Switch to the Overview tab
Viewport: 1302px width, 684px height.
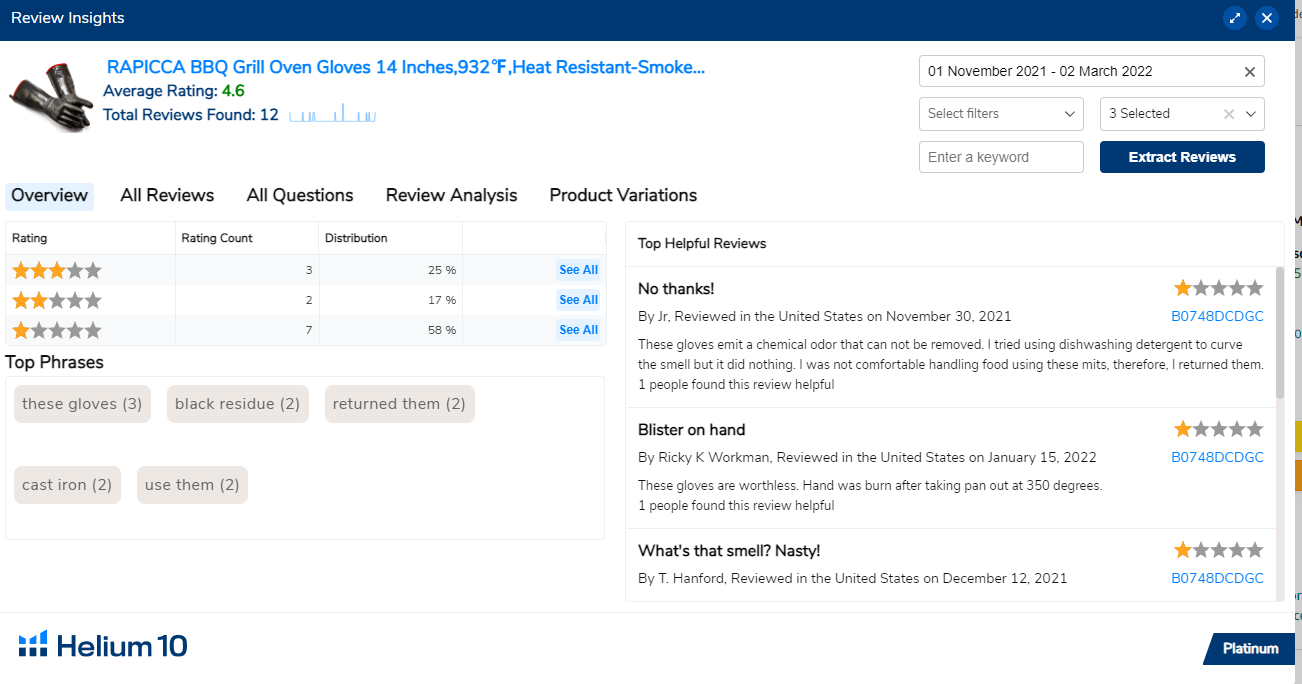[x=50, y=196]
